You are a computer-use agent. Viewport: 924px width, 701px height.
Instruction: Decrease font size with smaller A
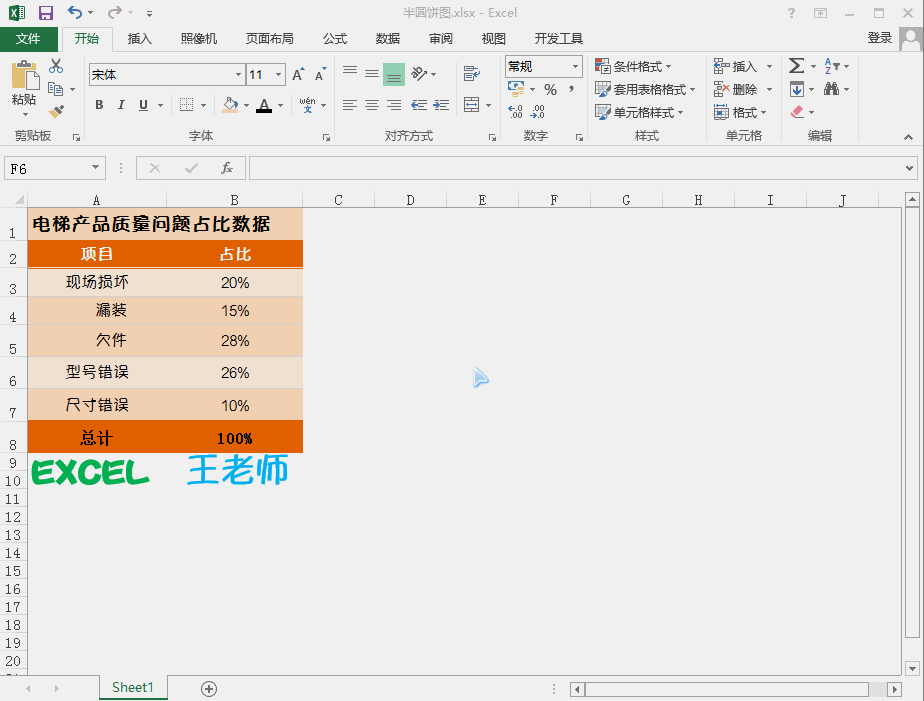320,74
